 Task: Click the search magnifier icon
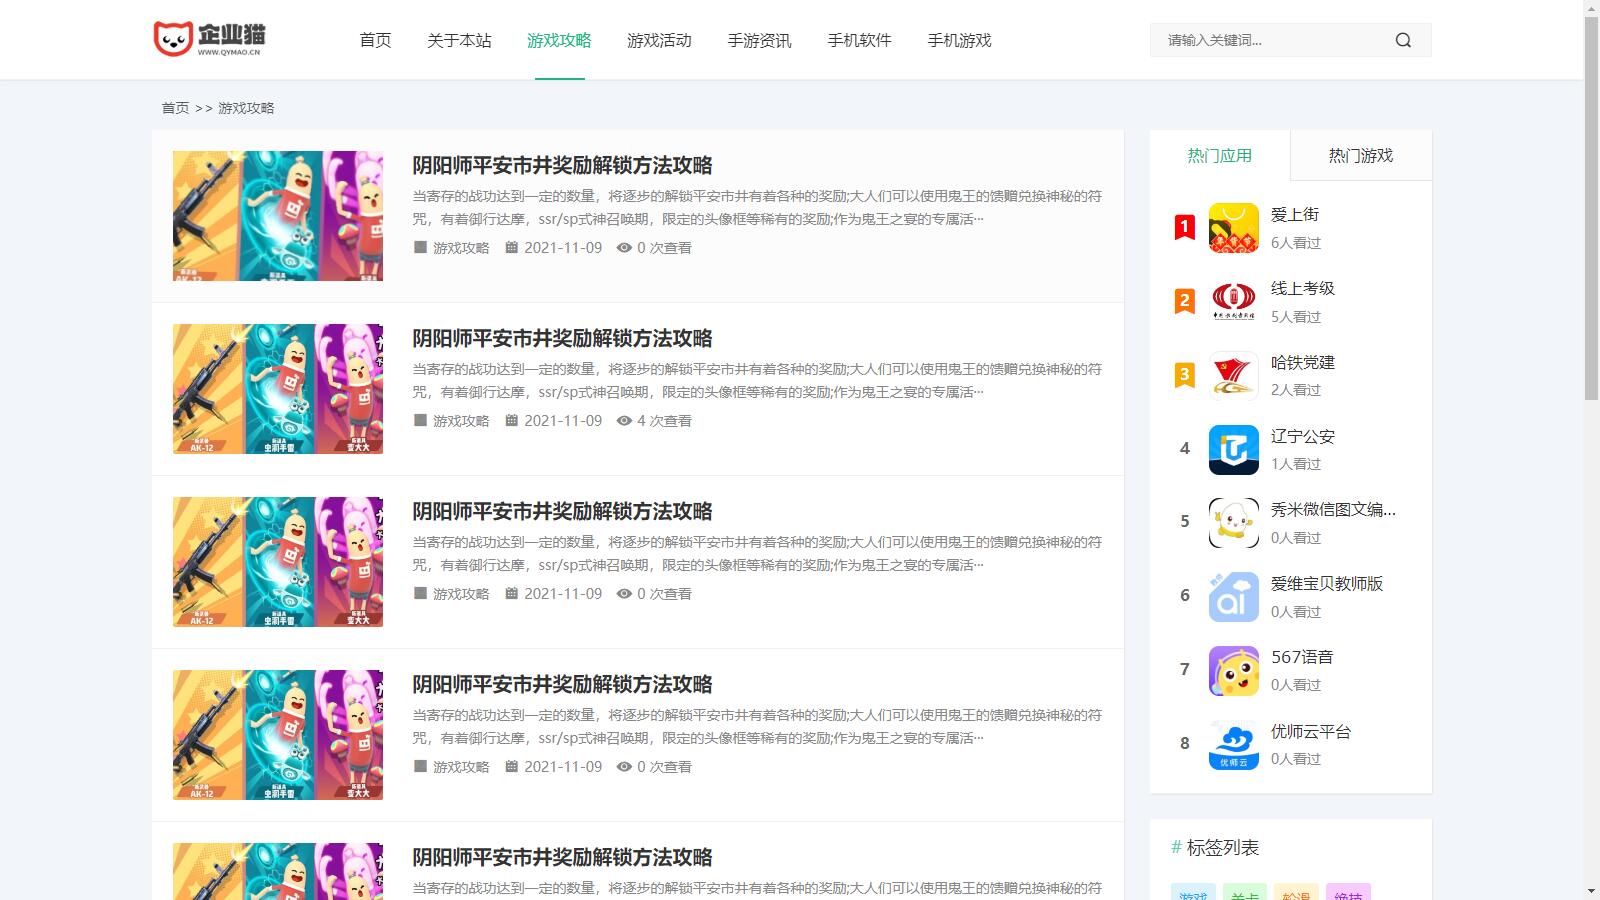coord(1403,40)
